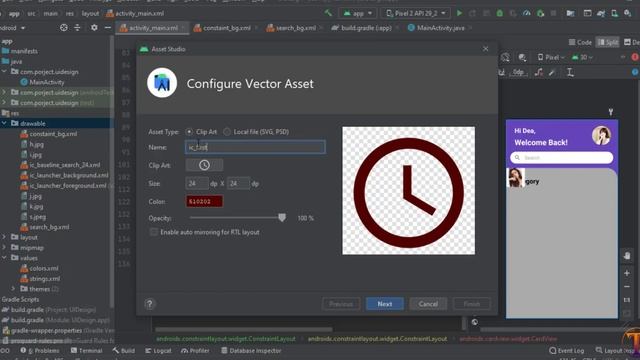
Task: Click the clock vector preview image
Action: click(x=409, y=191)
